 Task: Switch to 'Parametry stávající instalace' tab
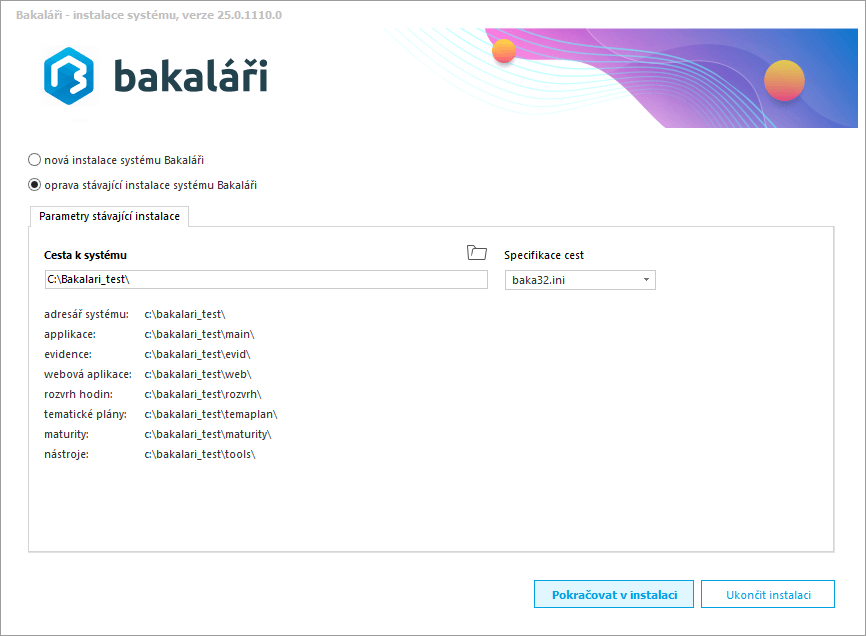(109, 216)
